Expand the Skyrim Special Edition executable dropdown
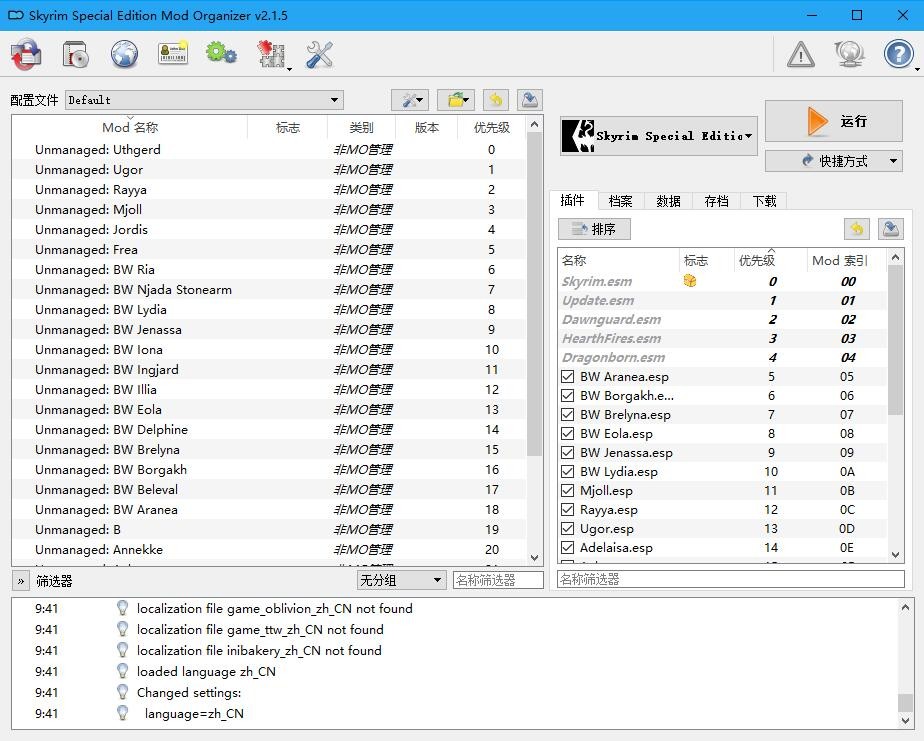 click(658, 136)
